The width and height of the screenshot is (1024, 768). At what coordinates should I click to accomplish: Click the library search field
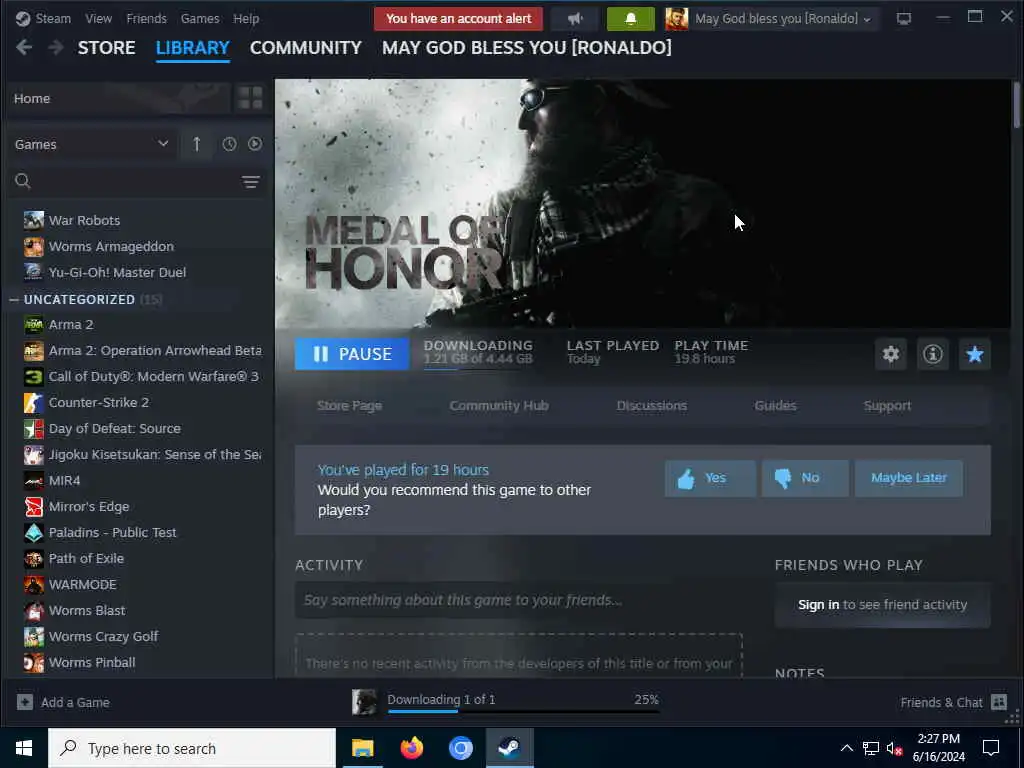(124, 182)
